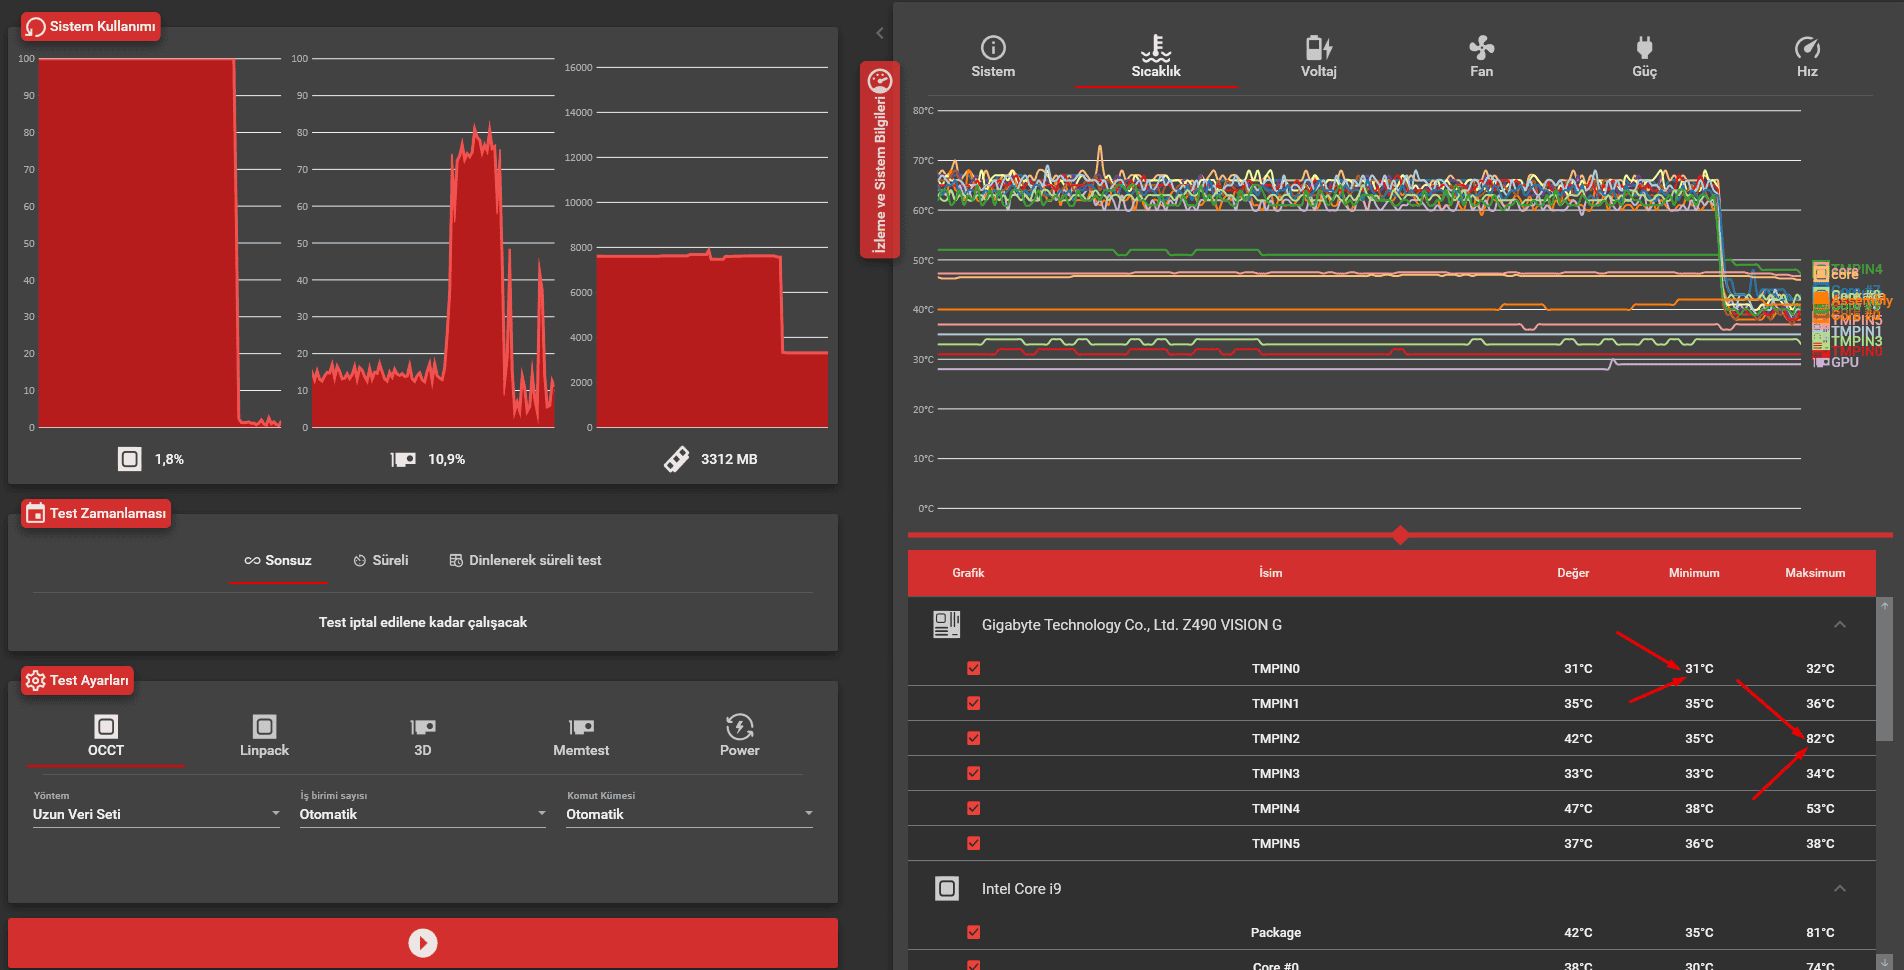This screenshot has height=970, width=1904.
Task: Open the Sistem info tab icon
Action: pyautogui.click(x=992, y=48)
